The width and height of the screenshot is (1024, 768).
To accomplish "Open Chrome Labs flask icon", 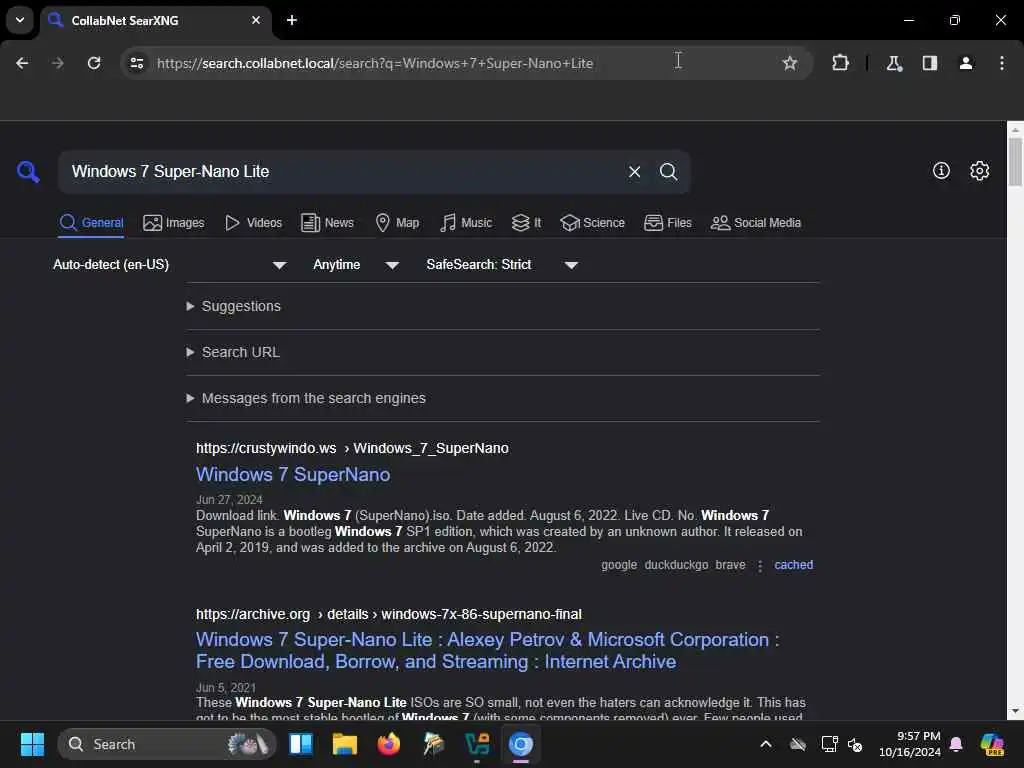I will point(894,63).
